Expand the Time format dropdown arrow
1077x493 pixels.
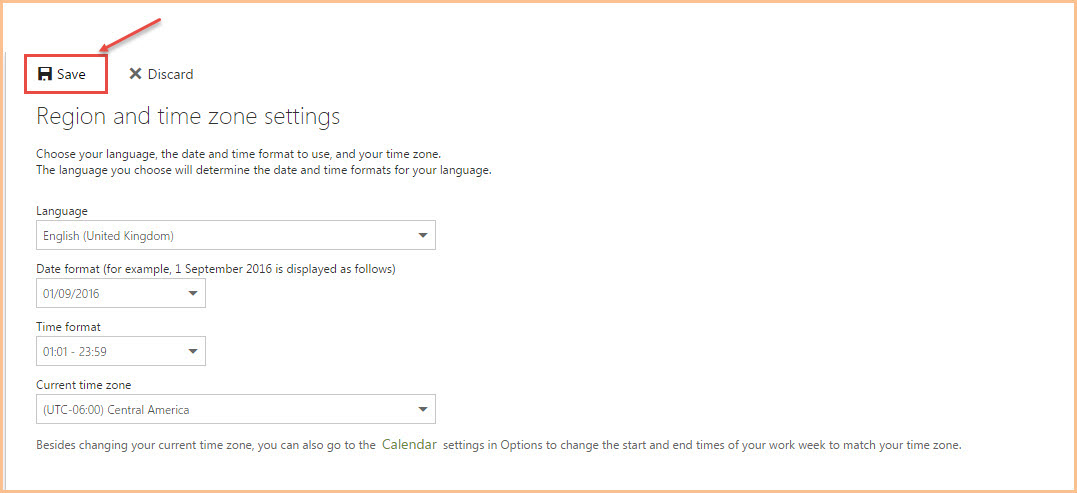192,352
